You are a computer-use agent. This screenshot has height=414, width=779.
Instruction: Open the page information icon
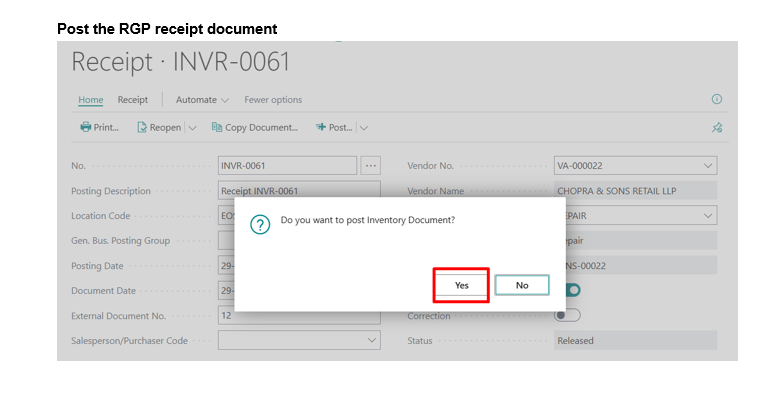(716, 99)
